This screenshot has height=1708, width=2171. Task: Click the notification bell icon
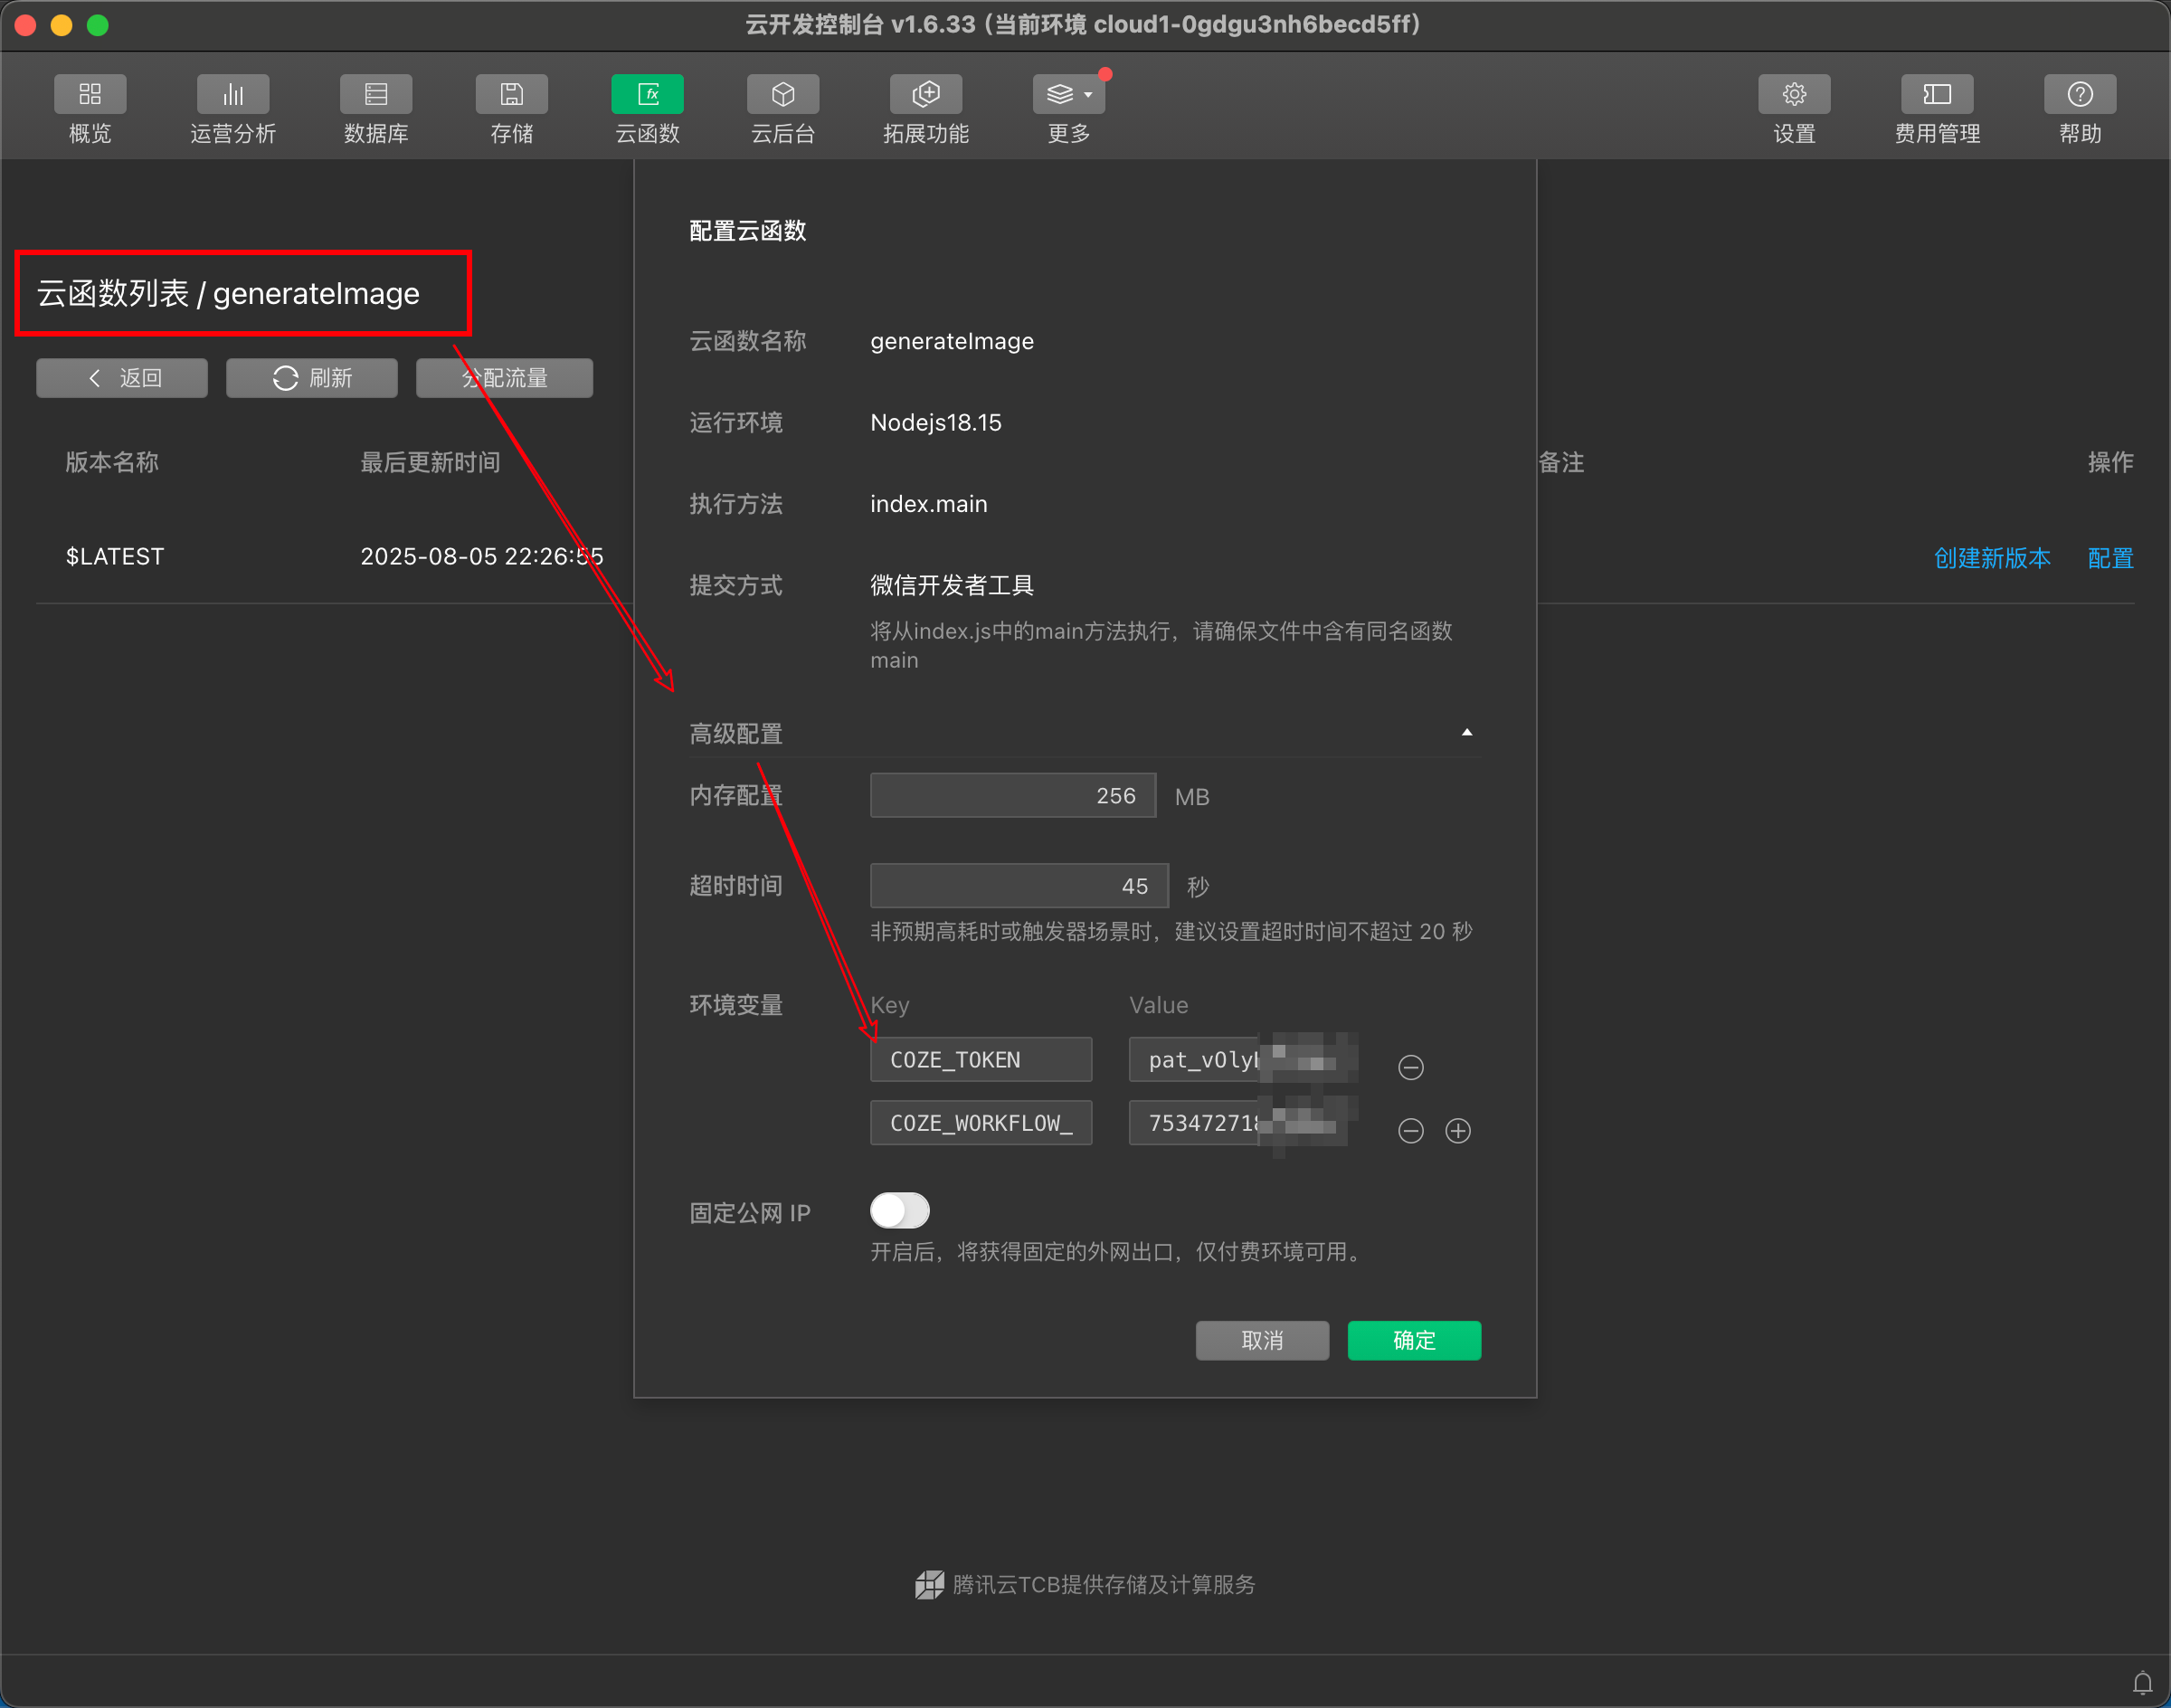point(2142,1683)
